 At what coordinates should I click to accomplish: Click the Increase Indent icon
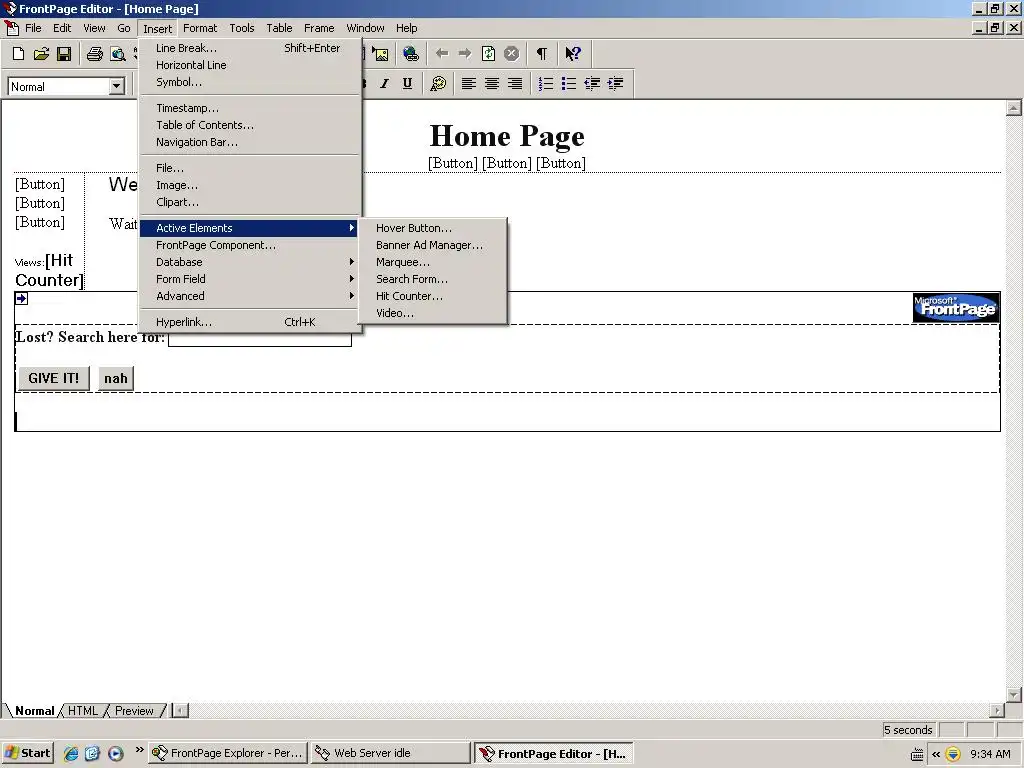[615, 84]
